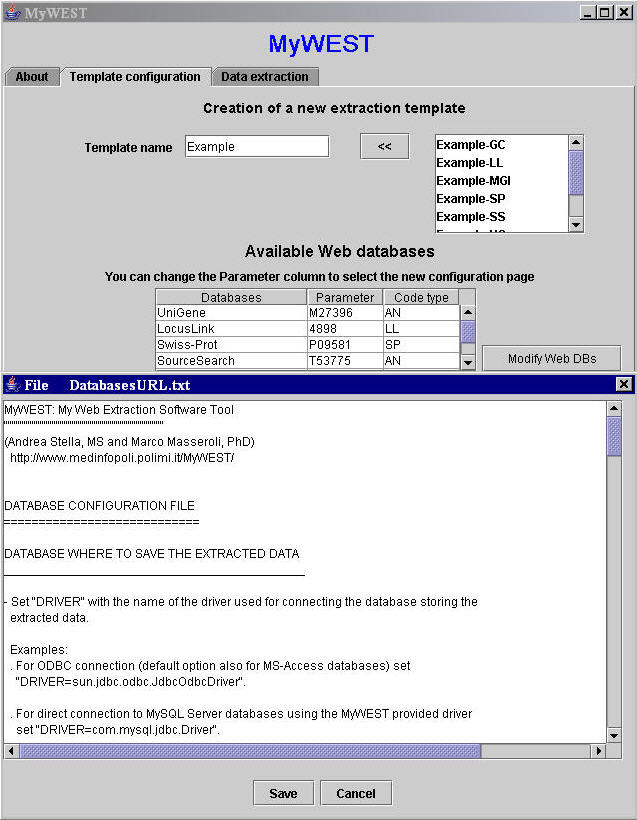Click the << copy template button
This screenshot has width=637, height=820.
tap(384, 146)
